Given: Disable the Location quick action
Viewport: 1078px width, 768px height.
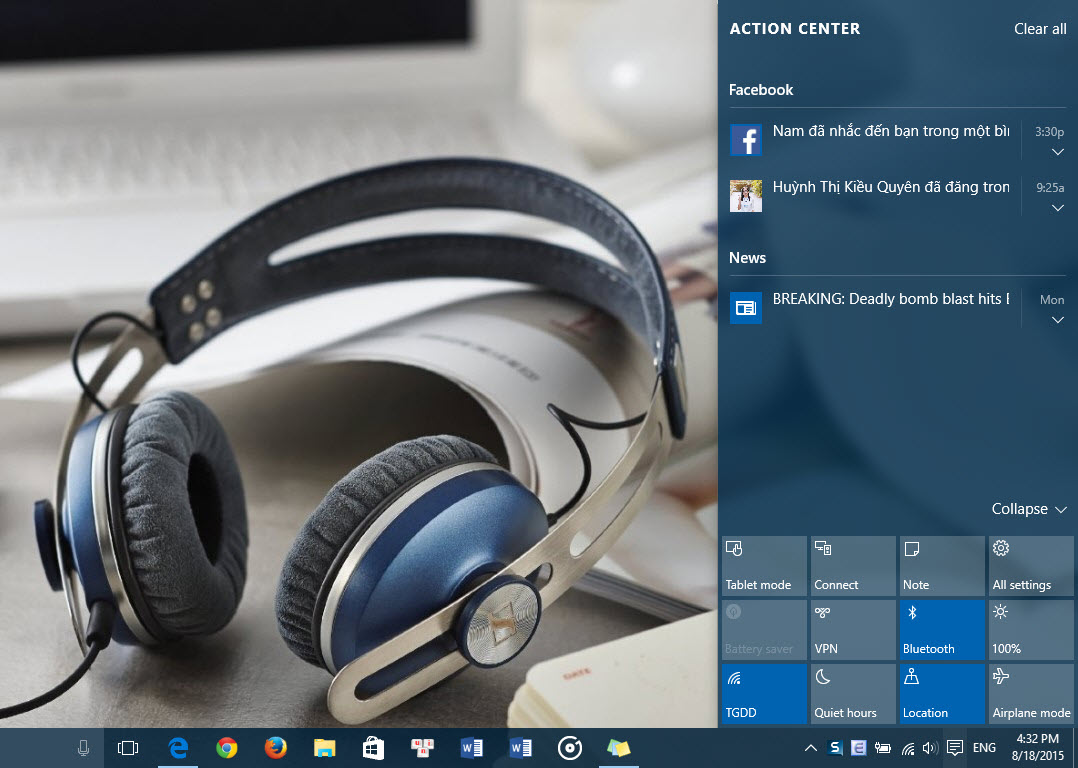Looking at the screenshot, I should [942, 694].
